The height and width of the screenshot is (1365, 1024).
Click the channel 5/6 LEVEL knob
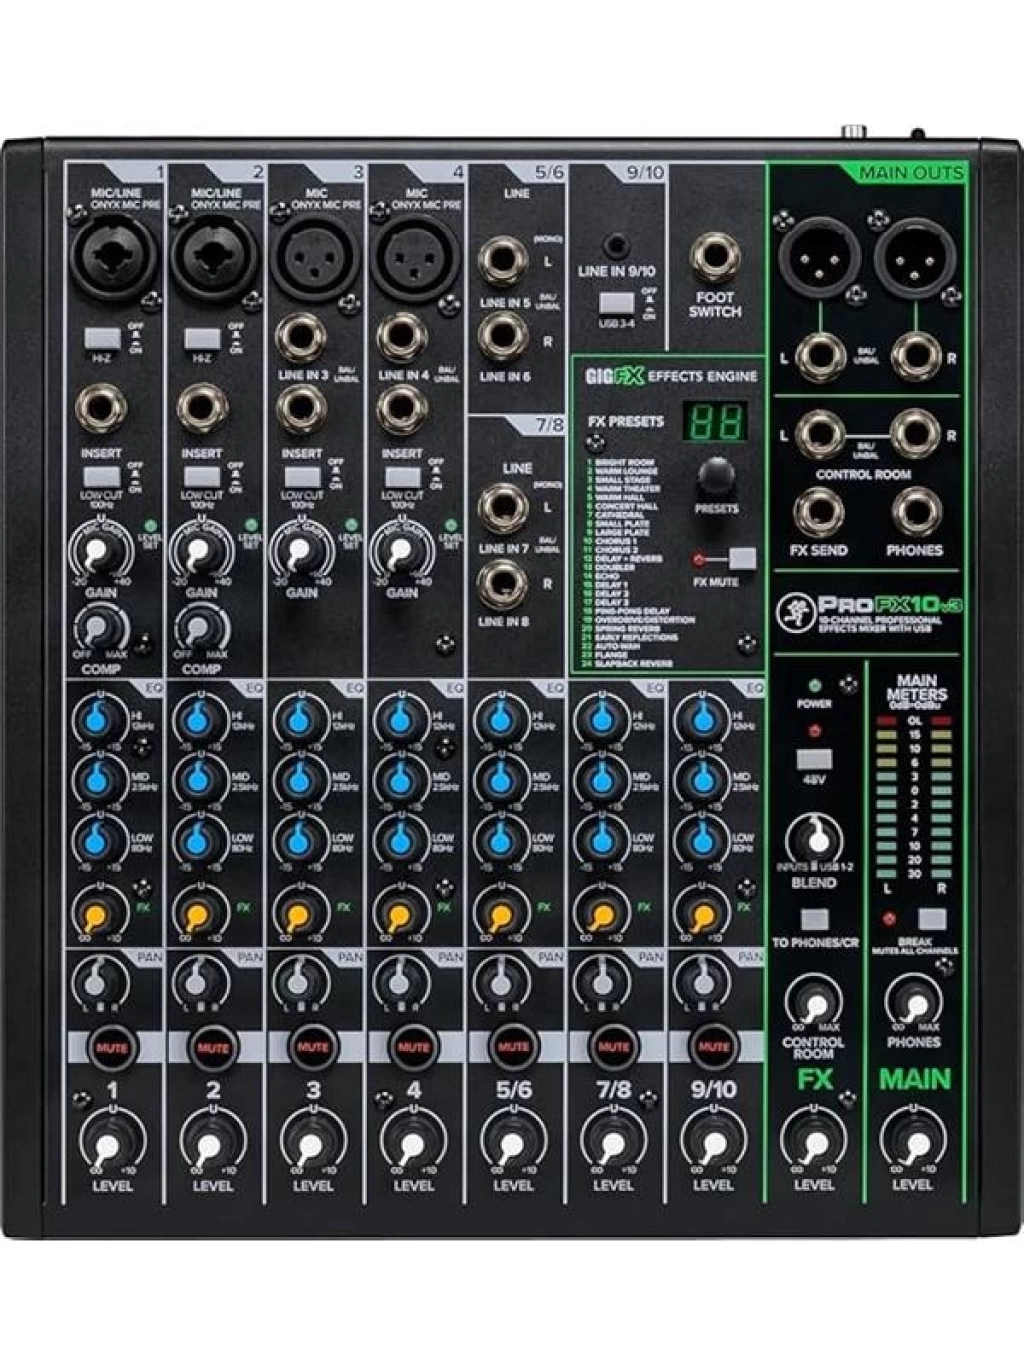pyautogui.click(x=513, y=1141)
